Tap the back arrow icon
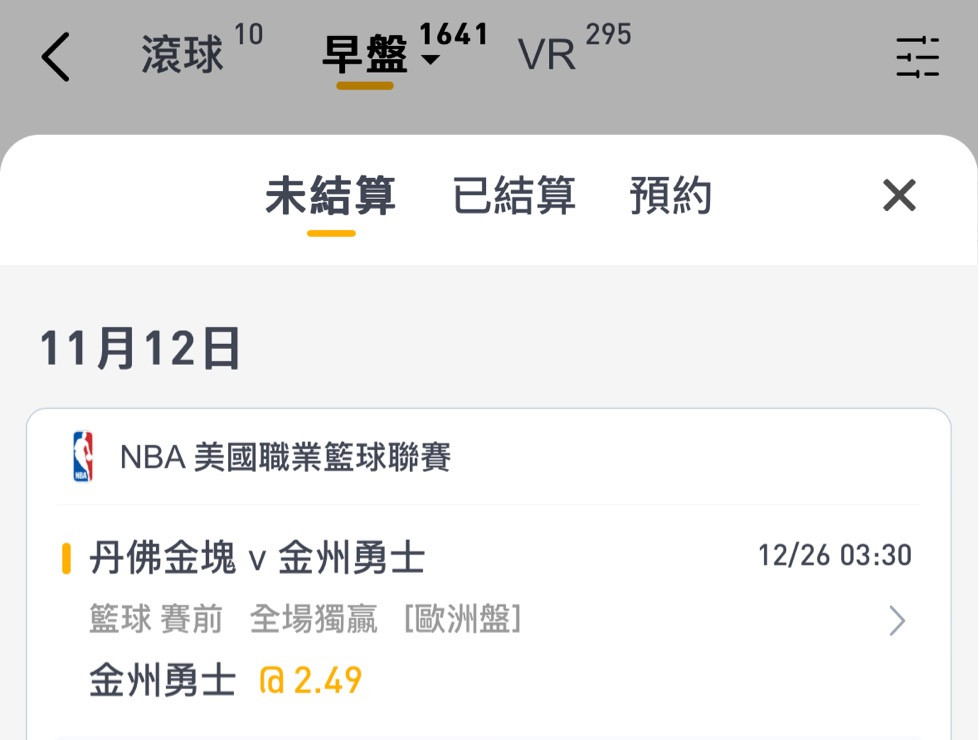This screenshot has width=979, height=740. point(56,57)
